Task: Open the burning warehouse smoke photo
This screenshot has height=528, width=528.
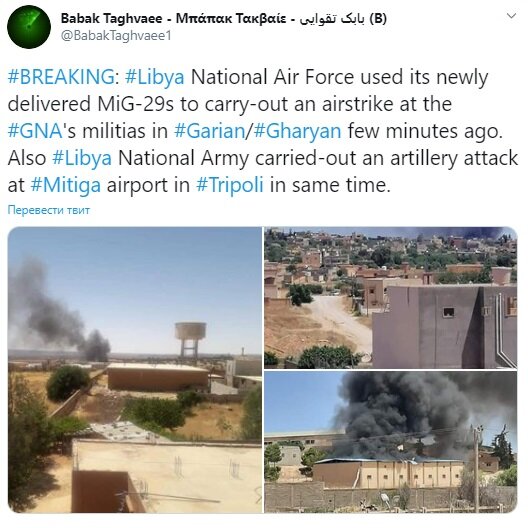Action: point(391,442)
